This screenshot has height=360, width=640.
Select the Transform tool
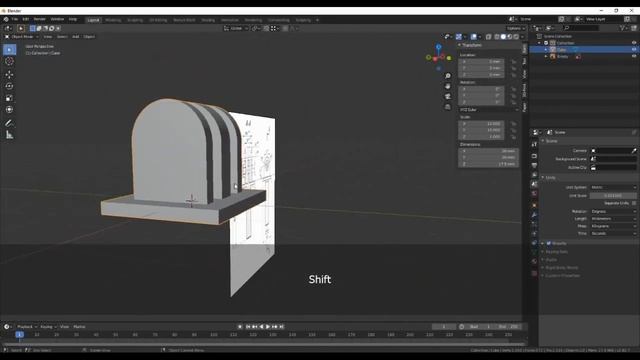(9, 109)
